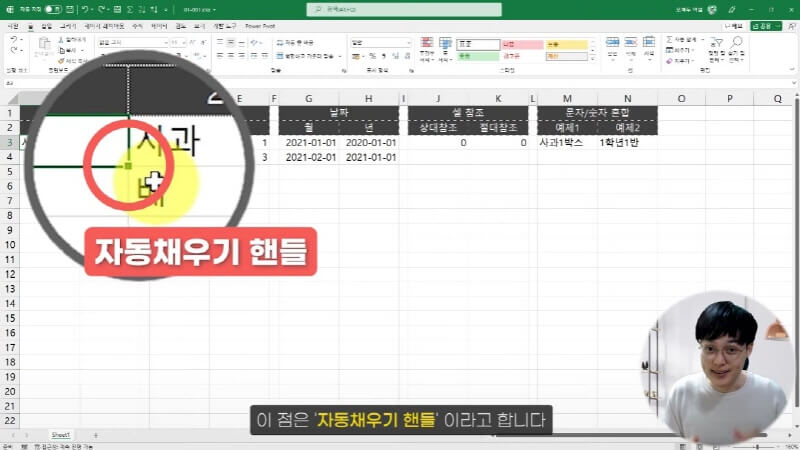This screenshot has height=450, width=800.
Task: Open the Sheet1 worksheet tab
Action: (61, 435)
